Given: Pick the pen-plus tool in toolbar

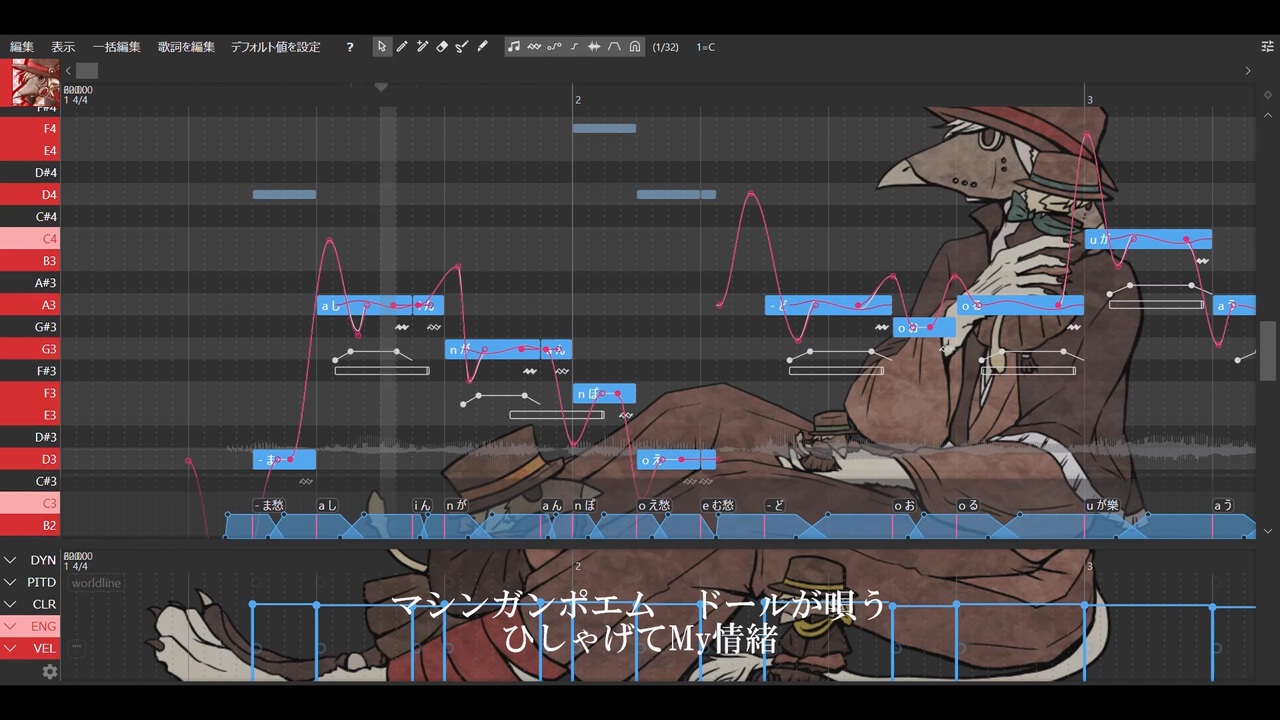Looking at the screenshot, I should [422, 47].
